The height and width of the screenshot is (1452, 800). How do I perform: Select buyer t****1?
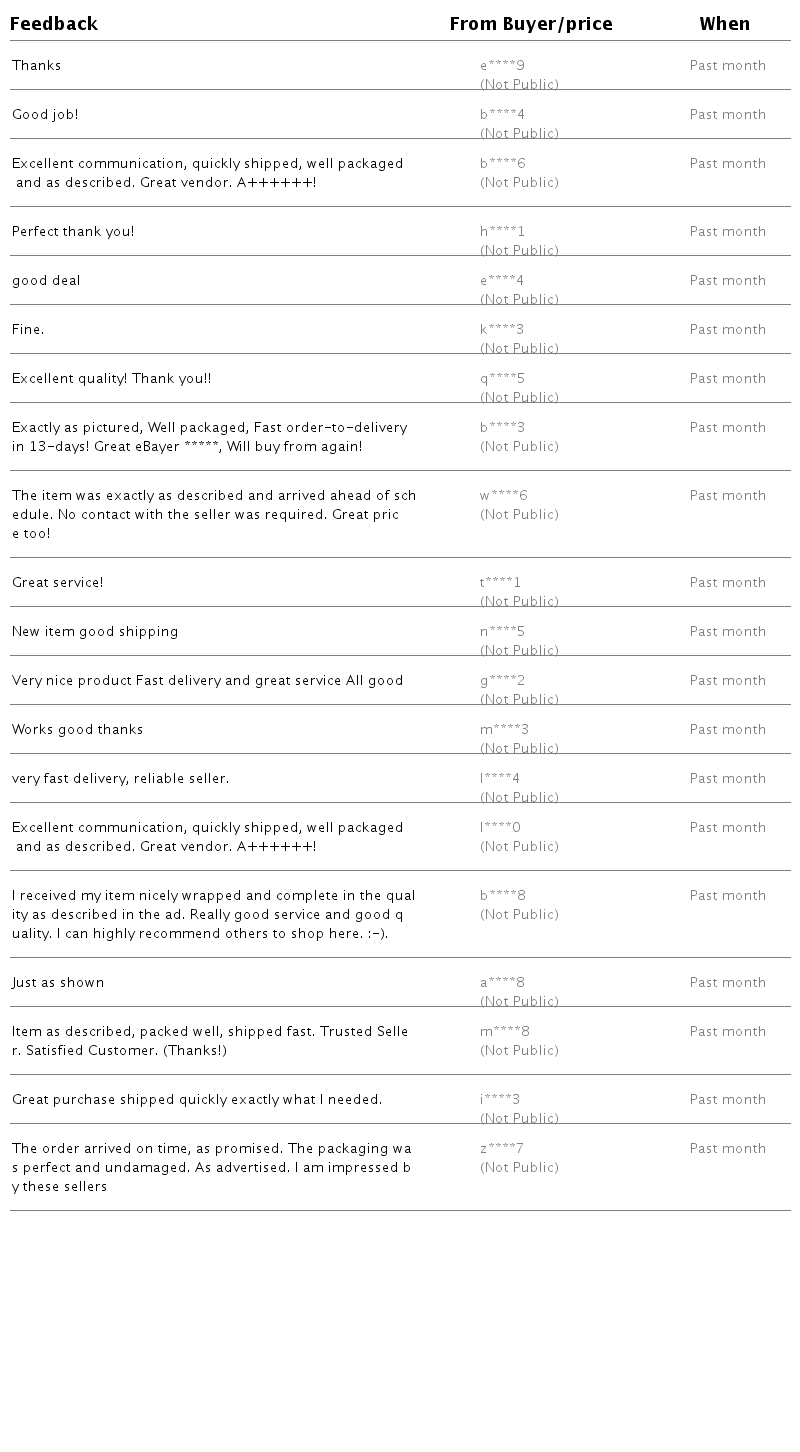[500, 583]
